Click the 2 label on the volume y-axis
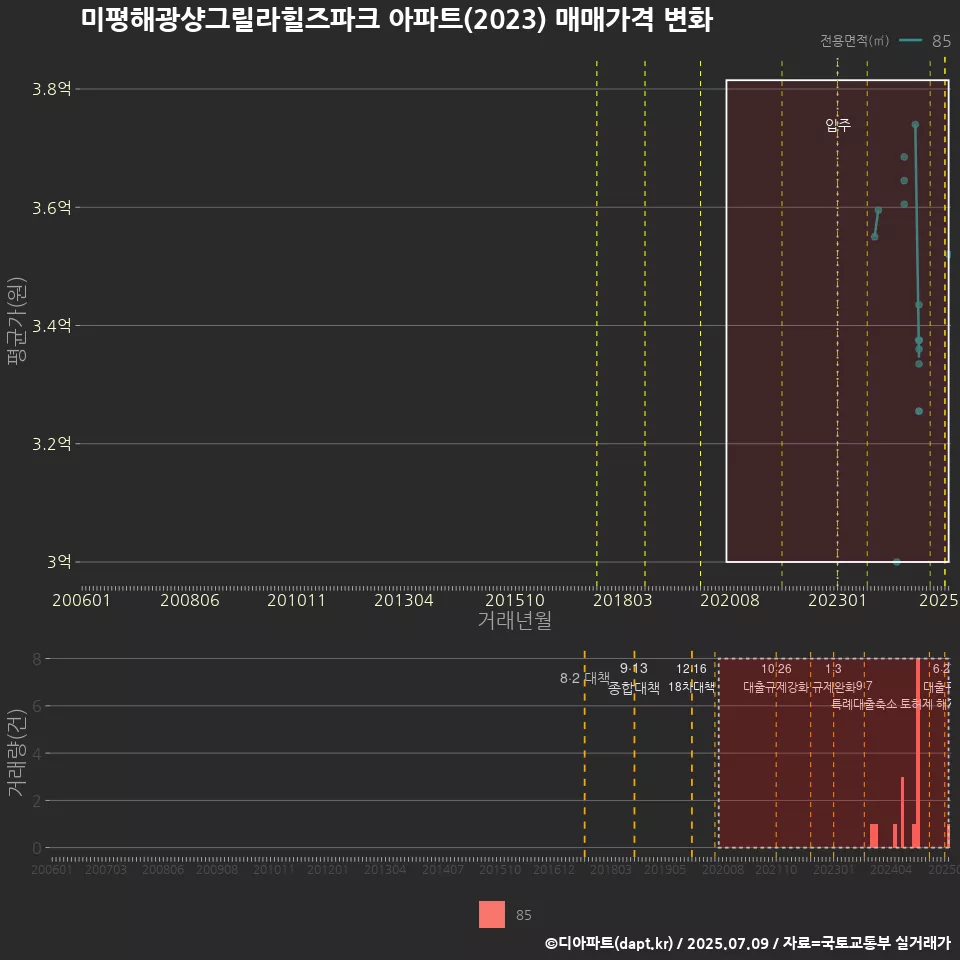The width and height of the screenshot is (960, 960). (37, 801)
